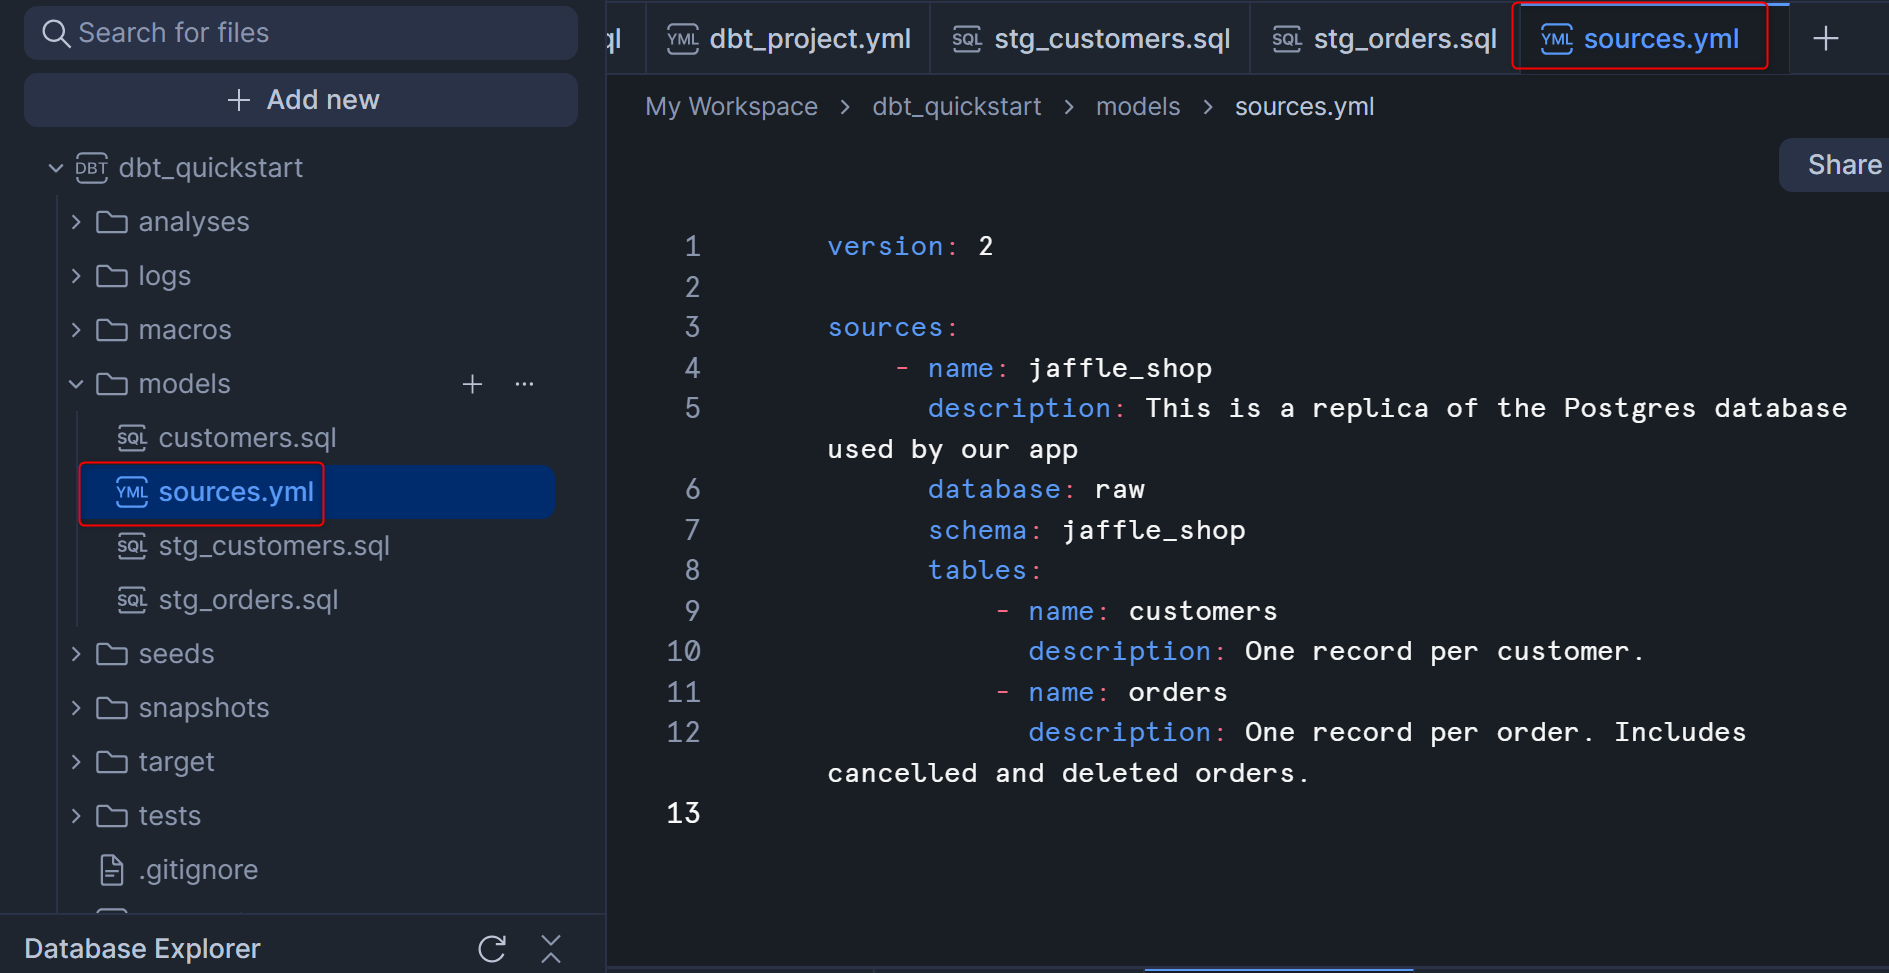Collapse the models folder

pyautogui.click(x=76, y=384)
